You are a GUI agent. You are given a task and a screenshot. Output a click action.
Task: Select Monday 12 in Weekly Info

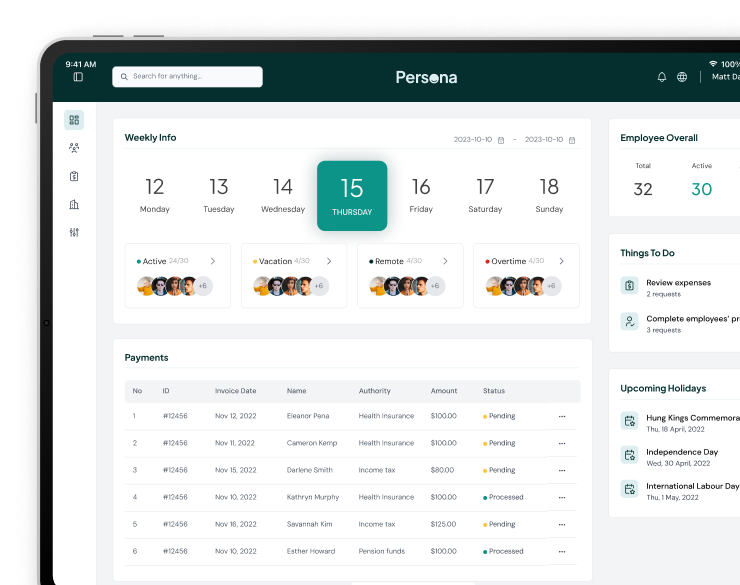pos(154,195)
